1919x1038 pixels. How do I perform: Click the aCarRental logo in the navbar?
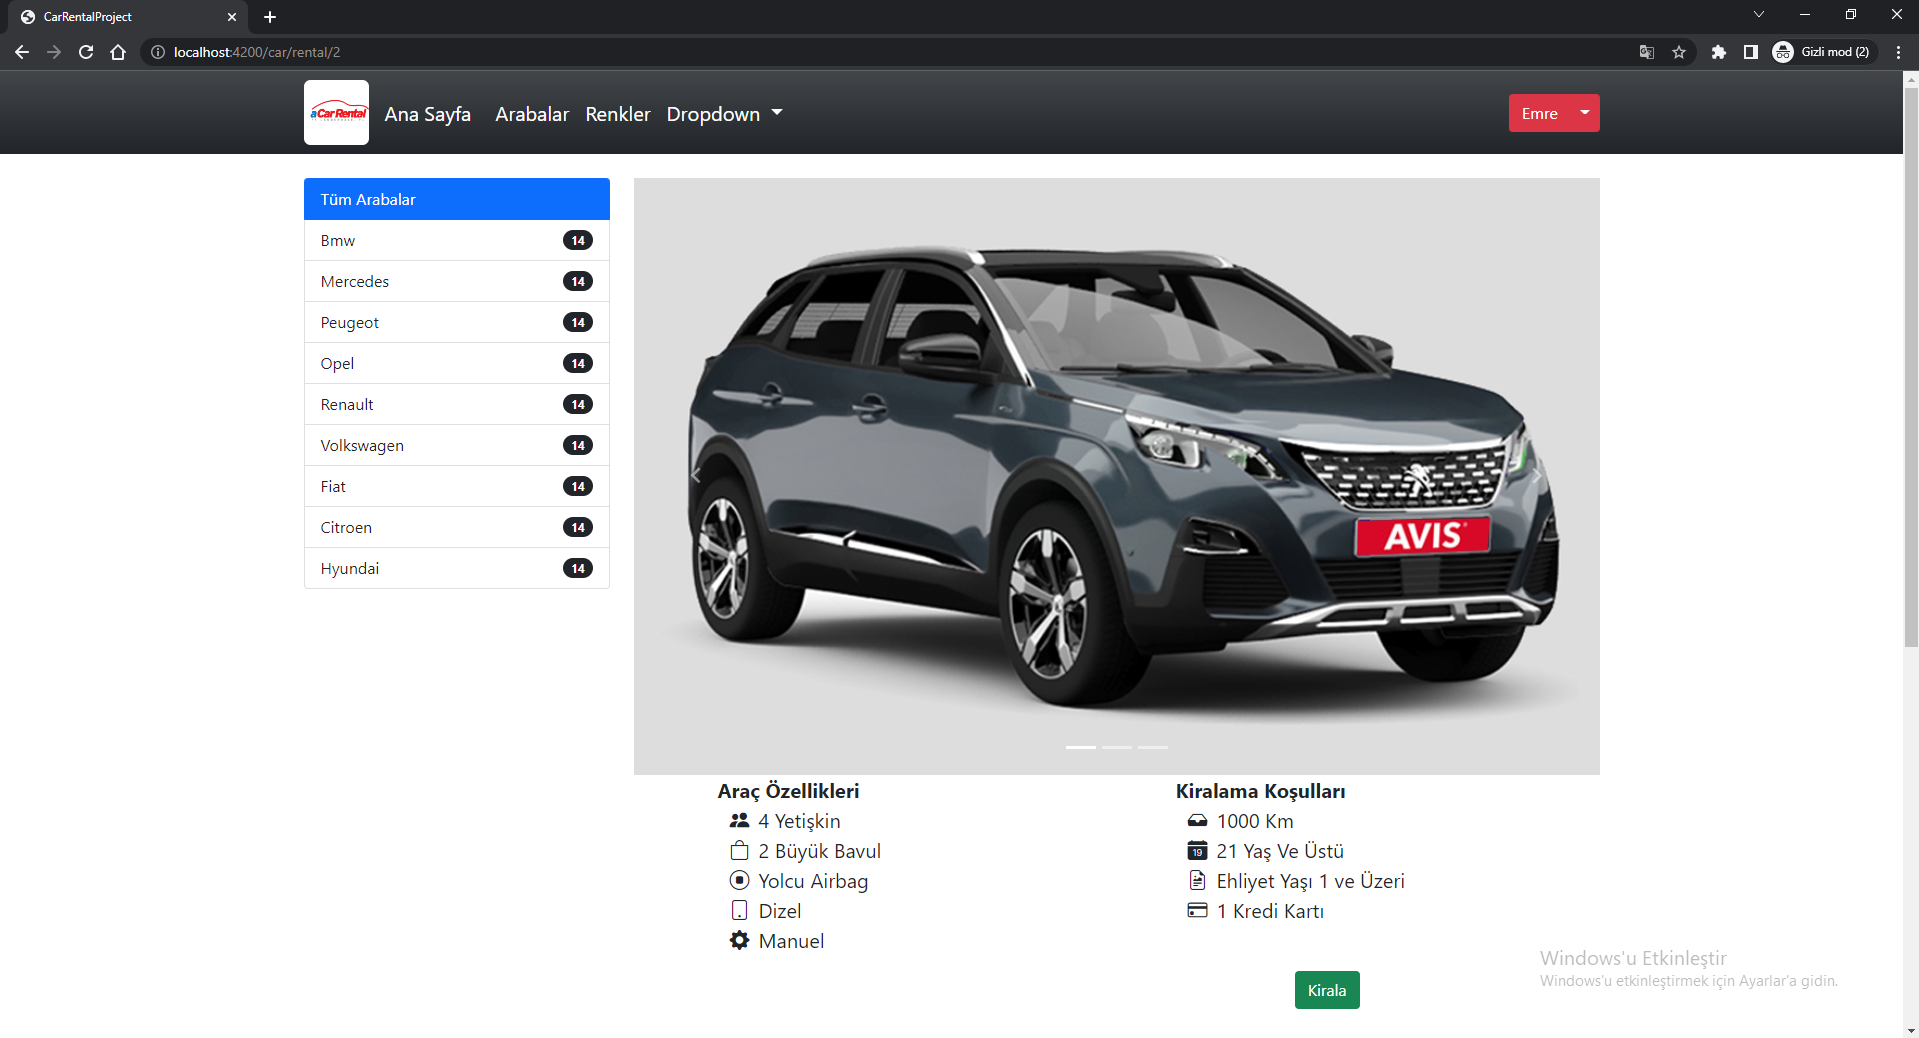click(336, 112)
